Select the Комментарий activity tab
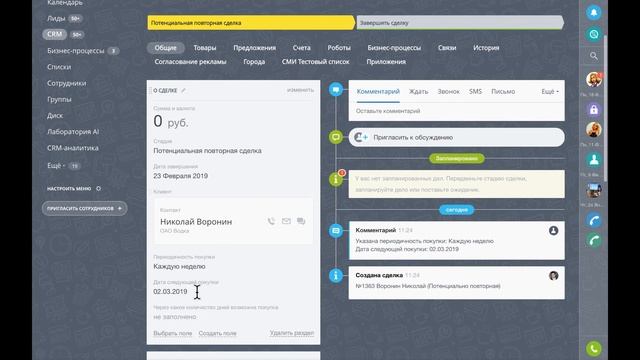Image resolution: width=640 pixels, height=360 pixels. pos(378,91)
